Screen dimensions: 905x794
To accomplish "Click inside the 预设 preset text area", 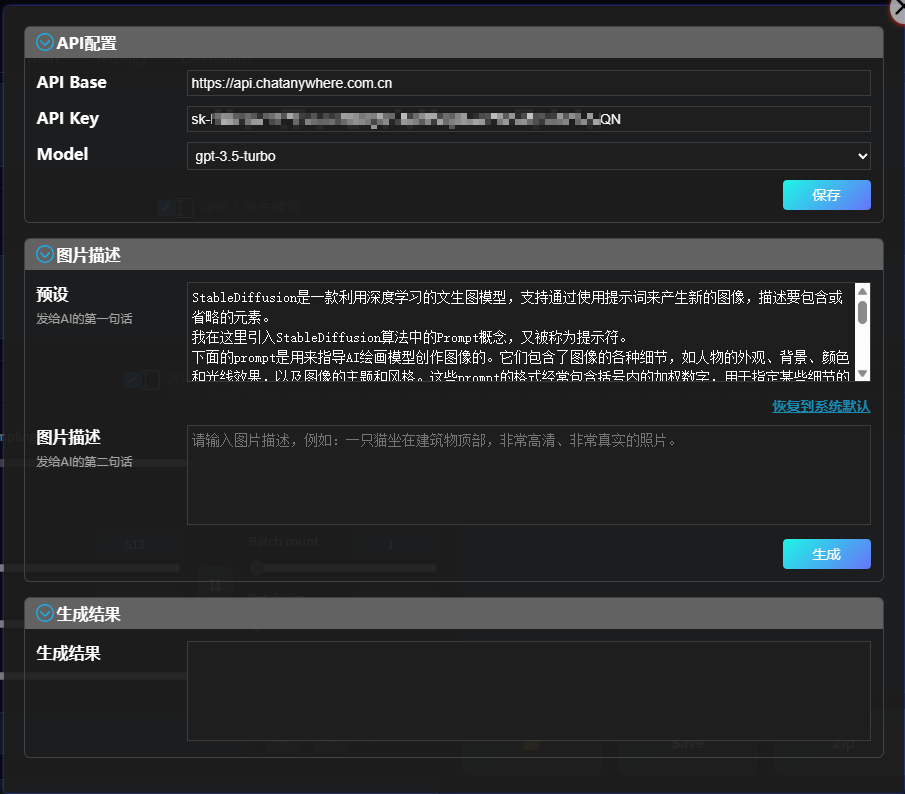I will [518, 332].
